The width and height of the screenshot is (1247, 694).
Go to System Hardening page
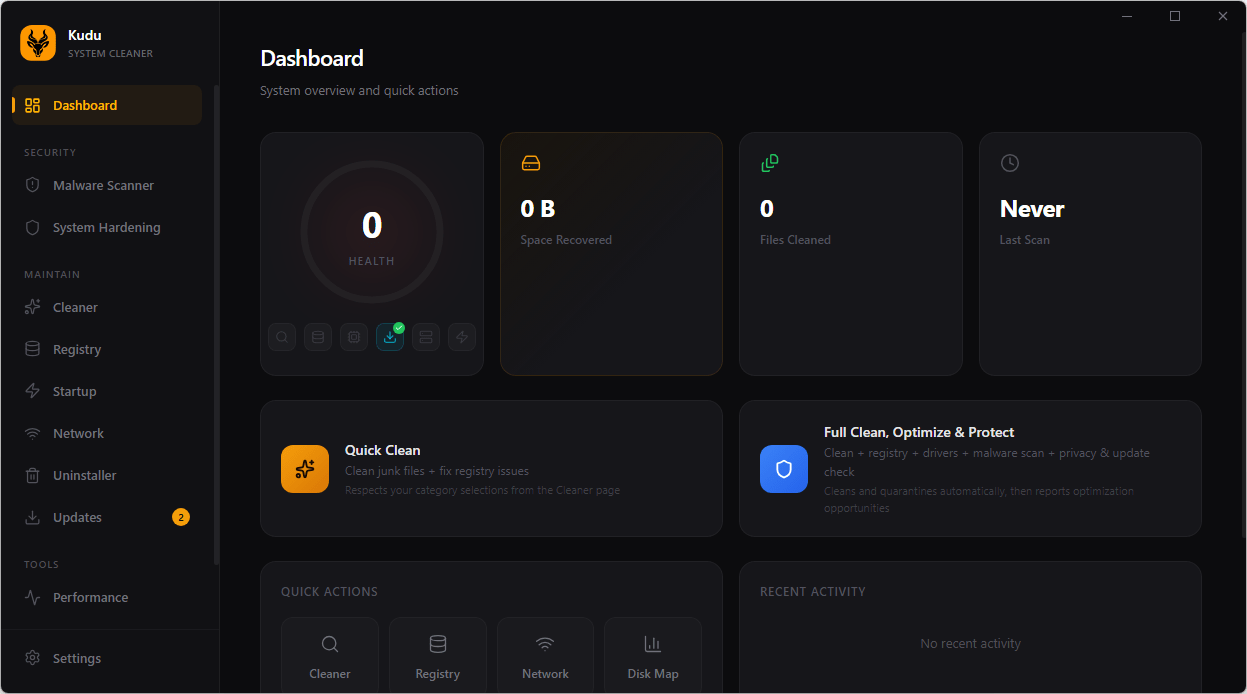[106, 227]
